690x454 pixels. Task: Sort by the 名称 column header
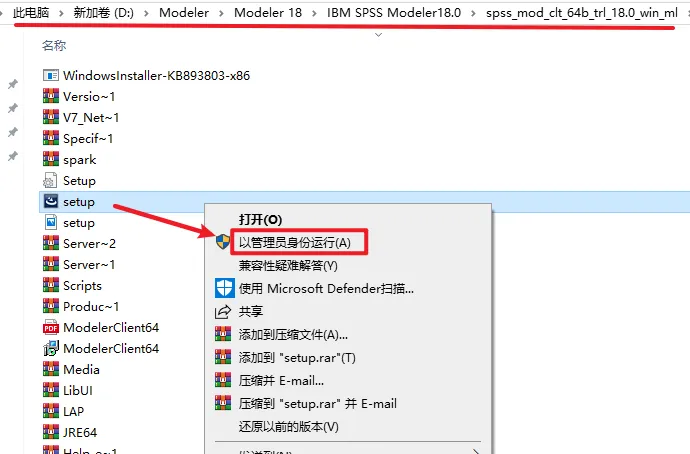point(54,45)
